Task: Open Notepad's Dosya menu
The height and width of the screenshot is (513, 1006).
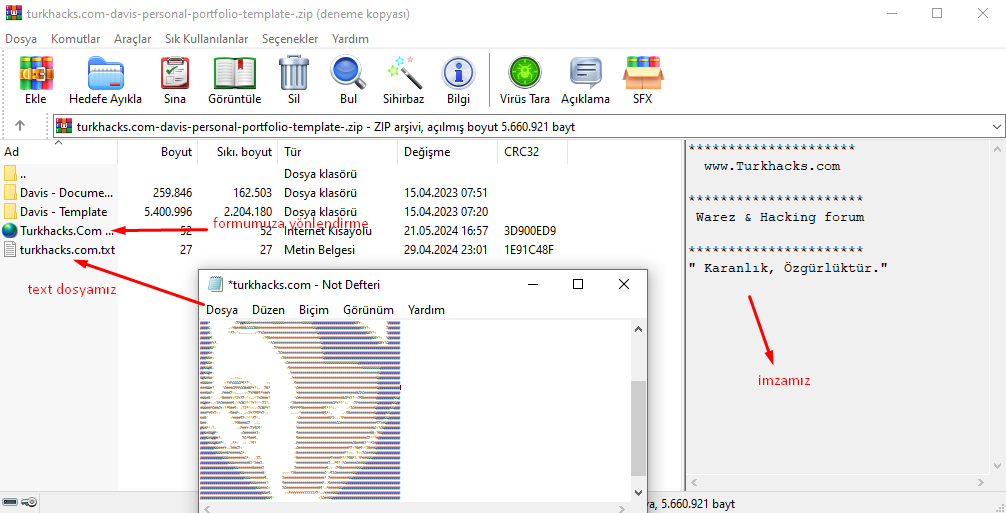Action: [x=222, y=310]
